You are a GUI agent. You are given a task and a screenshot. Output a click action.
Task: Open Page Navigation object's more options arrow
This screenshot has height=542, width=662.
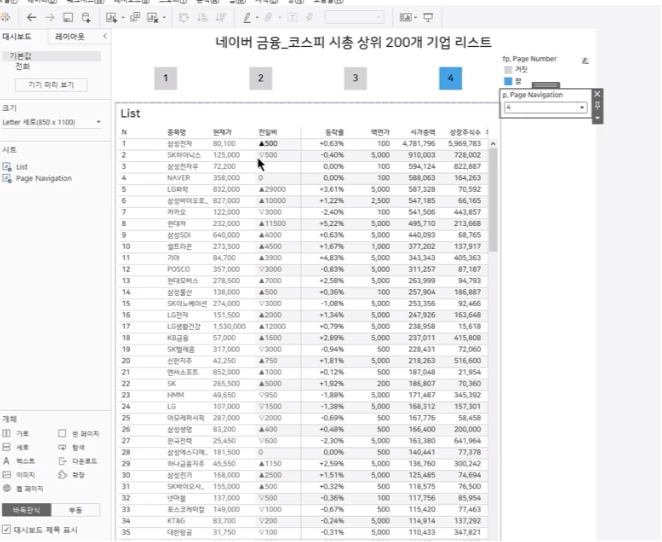pos(597,118)
